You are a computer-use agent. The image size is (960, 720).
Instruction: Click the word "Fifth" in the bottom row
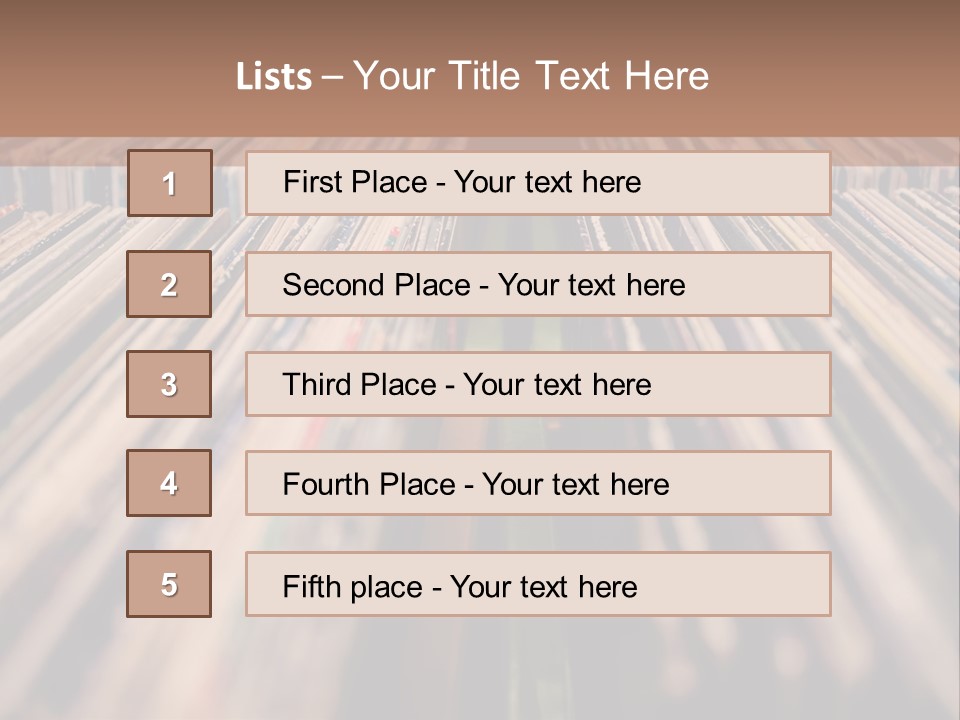tap(311, 586)
